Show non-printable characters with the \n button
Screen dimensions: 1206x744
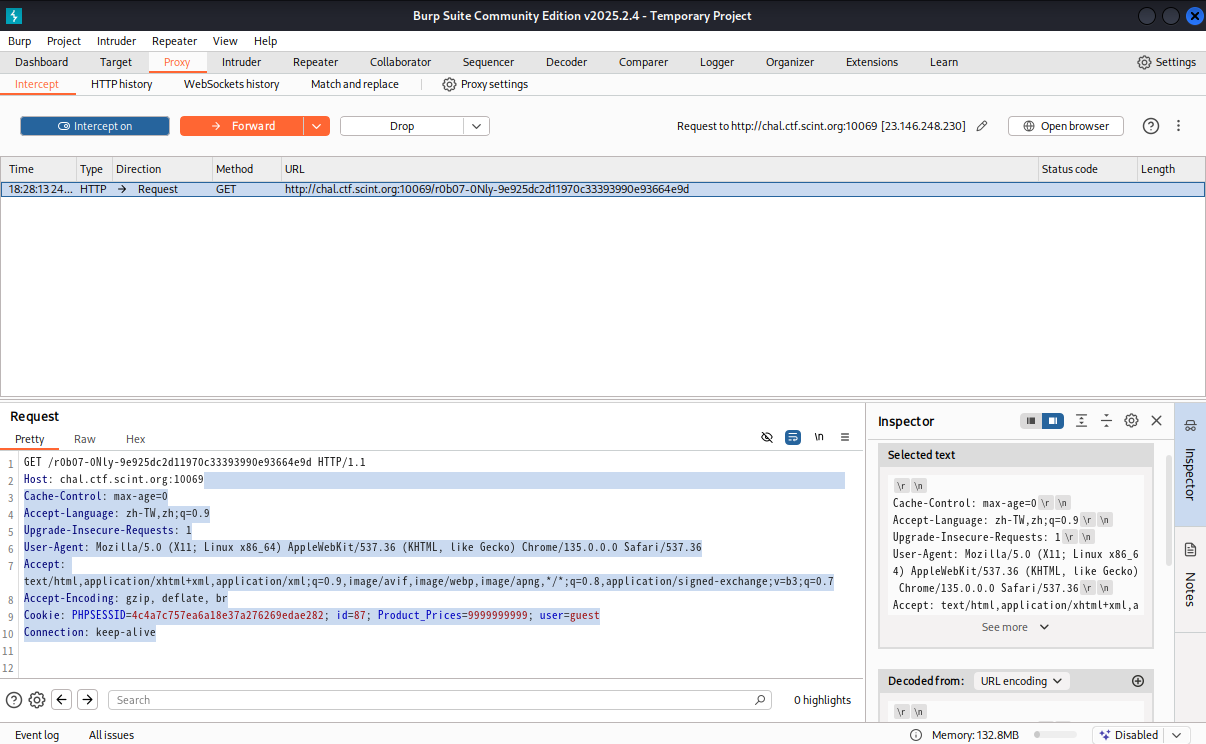pyautogui.click(x=819, y=437)
